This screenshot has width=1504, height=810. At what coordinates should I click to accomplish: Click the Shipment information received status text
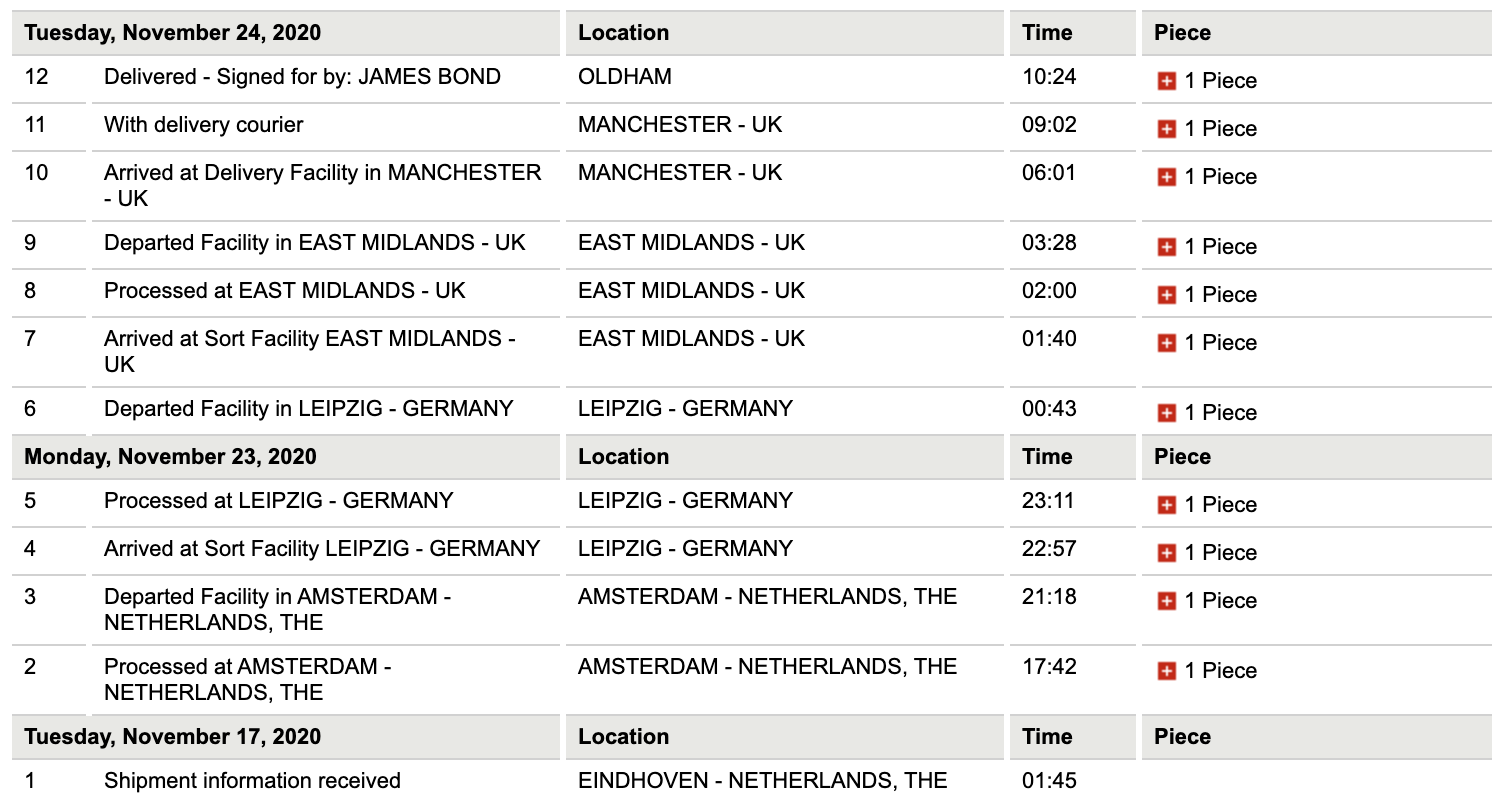(252, 781)
